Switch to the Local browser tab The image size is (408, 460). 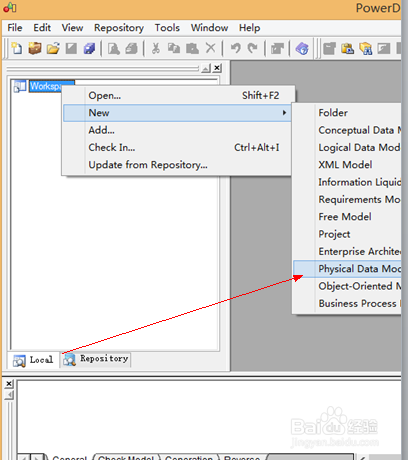pos(33,360)
